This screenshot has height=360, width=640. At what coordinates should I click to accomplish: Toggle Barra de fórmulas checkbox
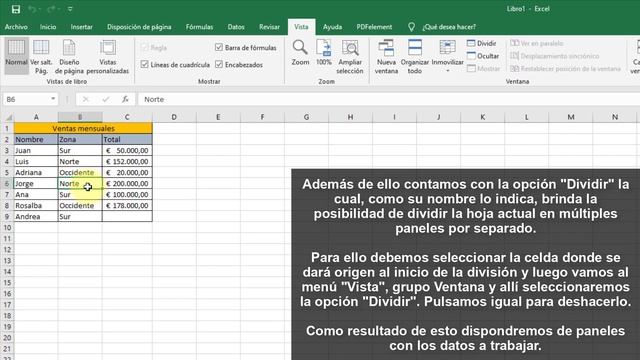pyautogui.click(x=219, y=48)
